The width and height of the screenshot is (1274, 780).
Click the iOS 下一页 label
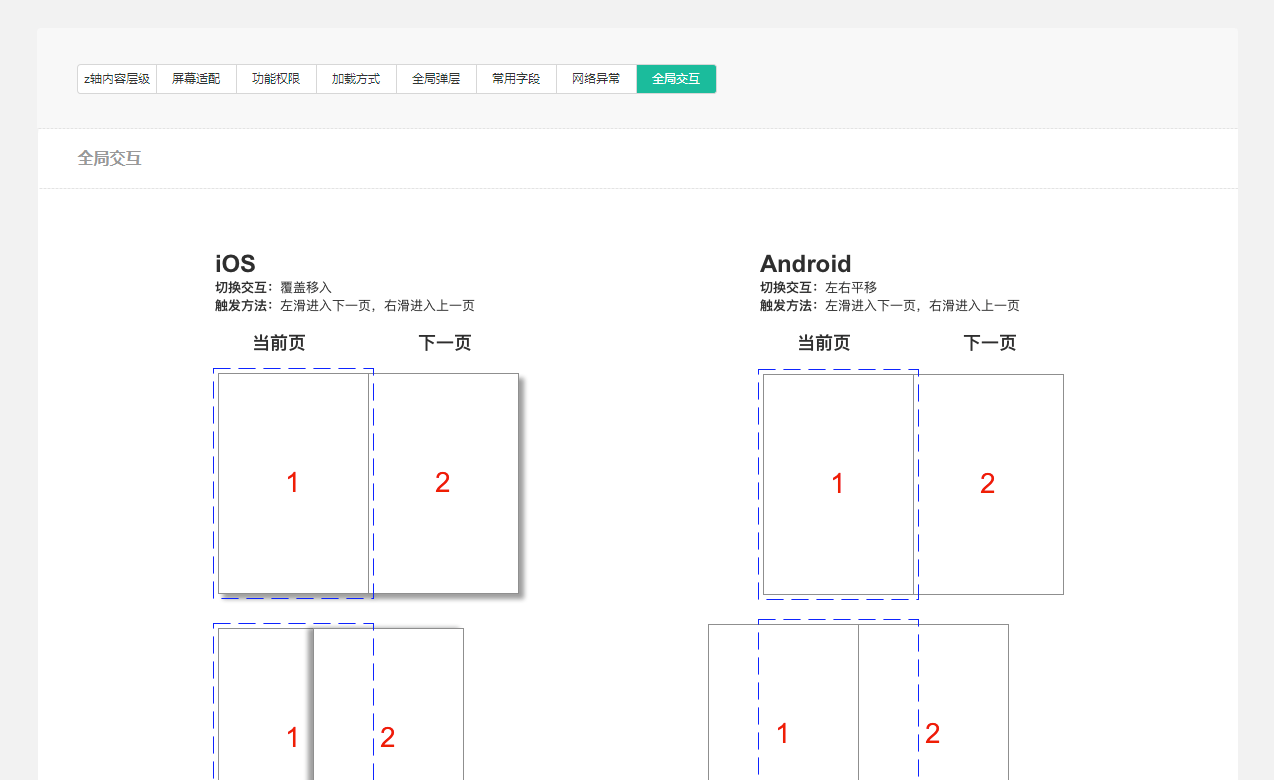coord(444,343)
